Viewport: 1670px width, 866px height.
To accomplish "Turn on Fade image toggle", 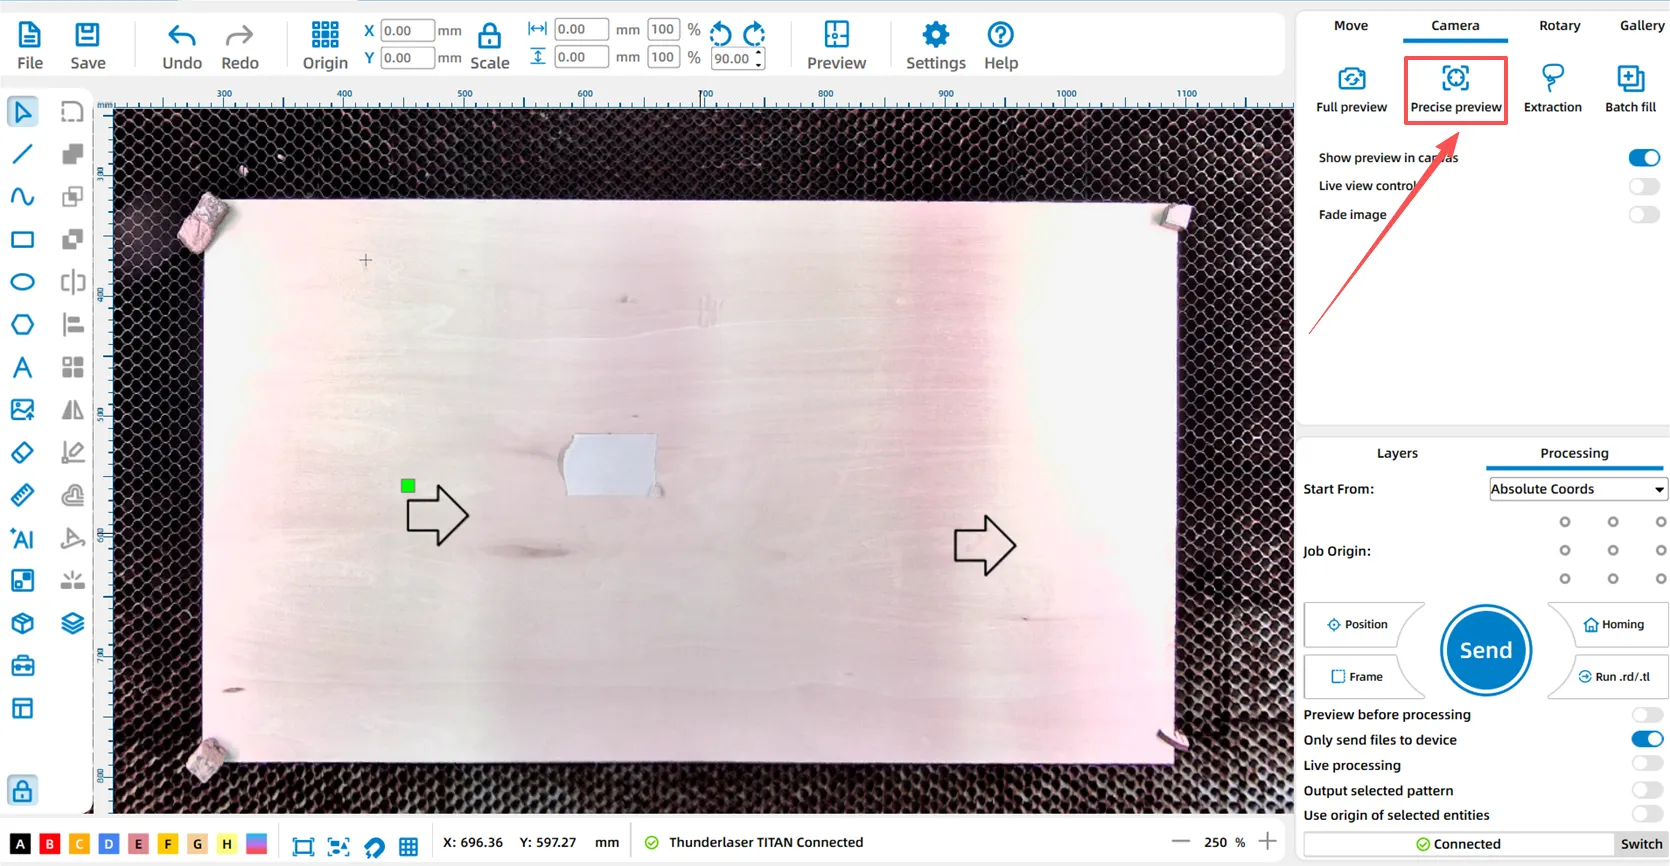I will (1643, 215).
